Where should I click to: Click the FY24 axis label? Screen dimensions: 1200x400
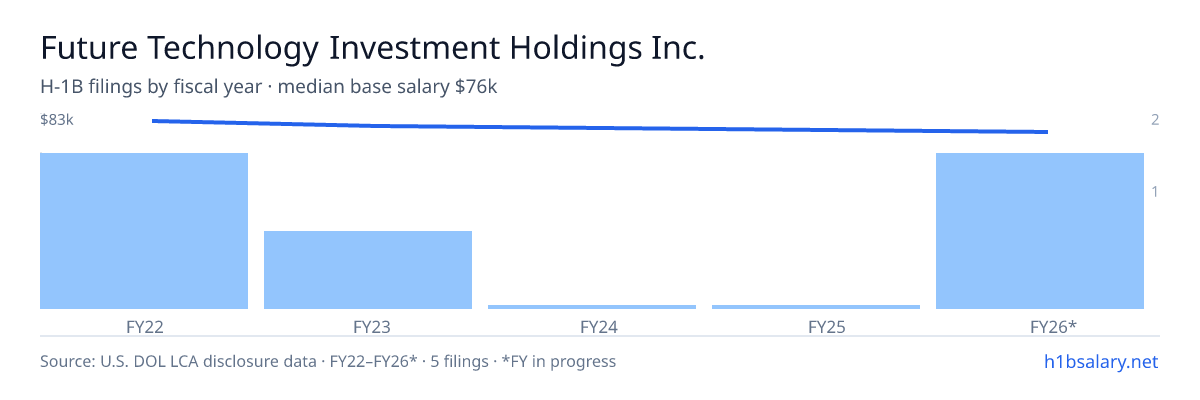[x=592, y=326]
